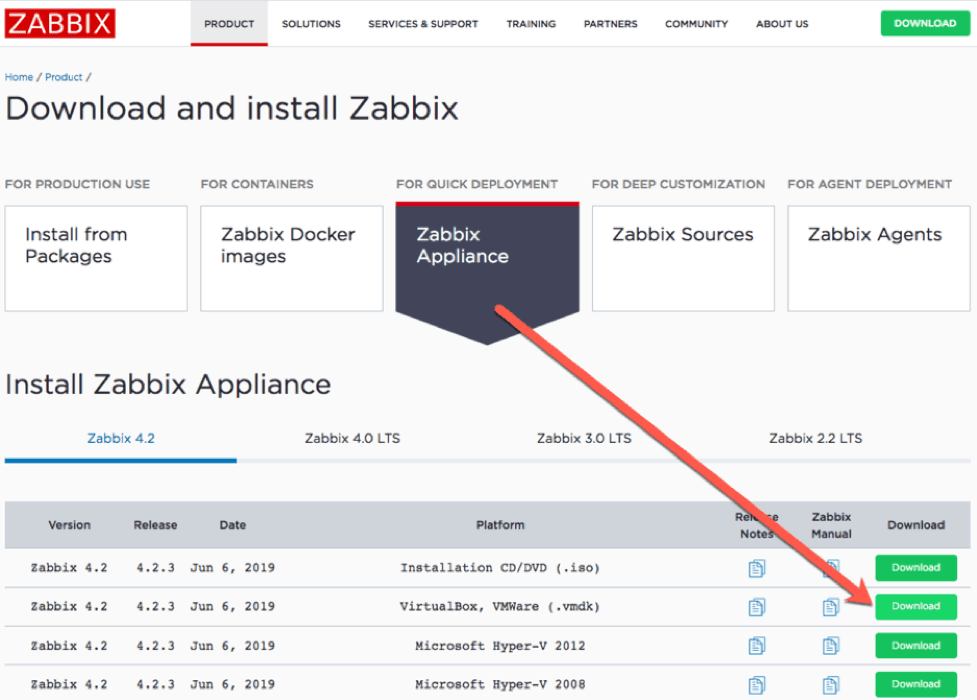Open the Services & Support menu
Screen dimensions: 977x700
423,24
